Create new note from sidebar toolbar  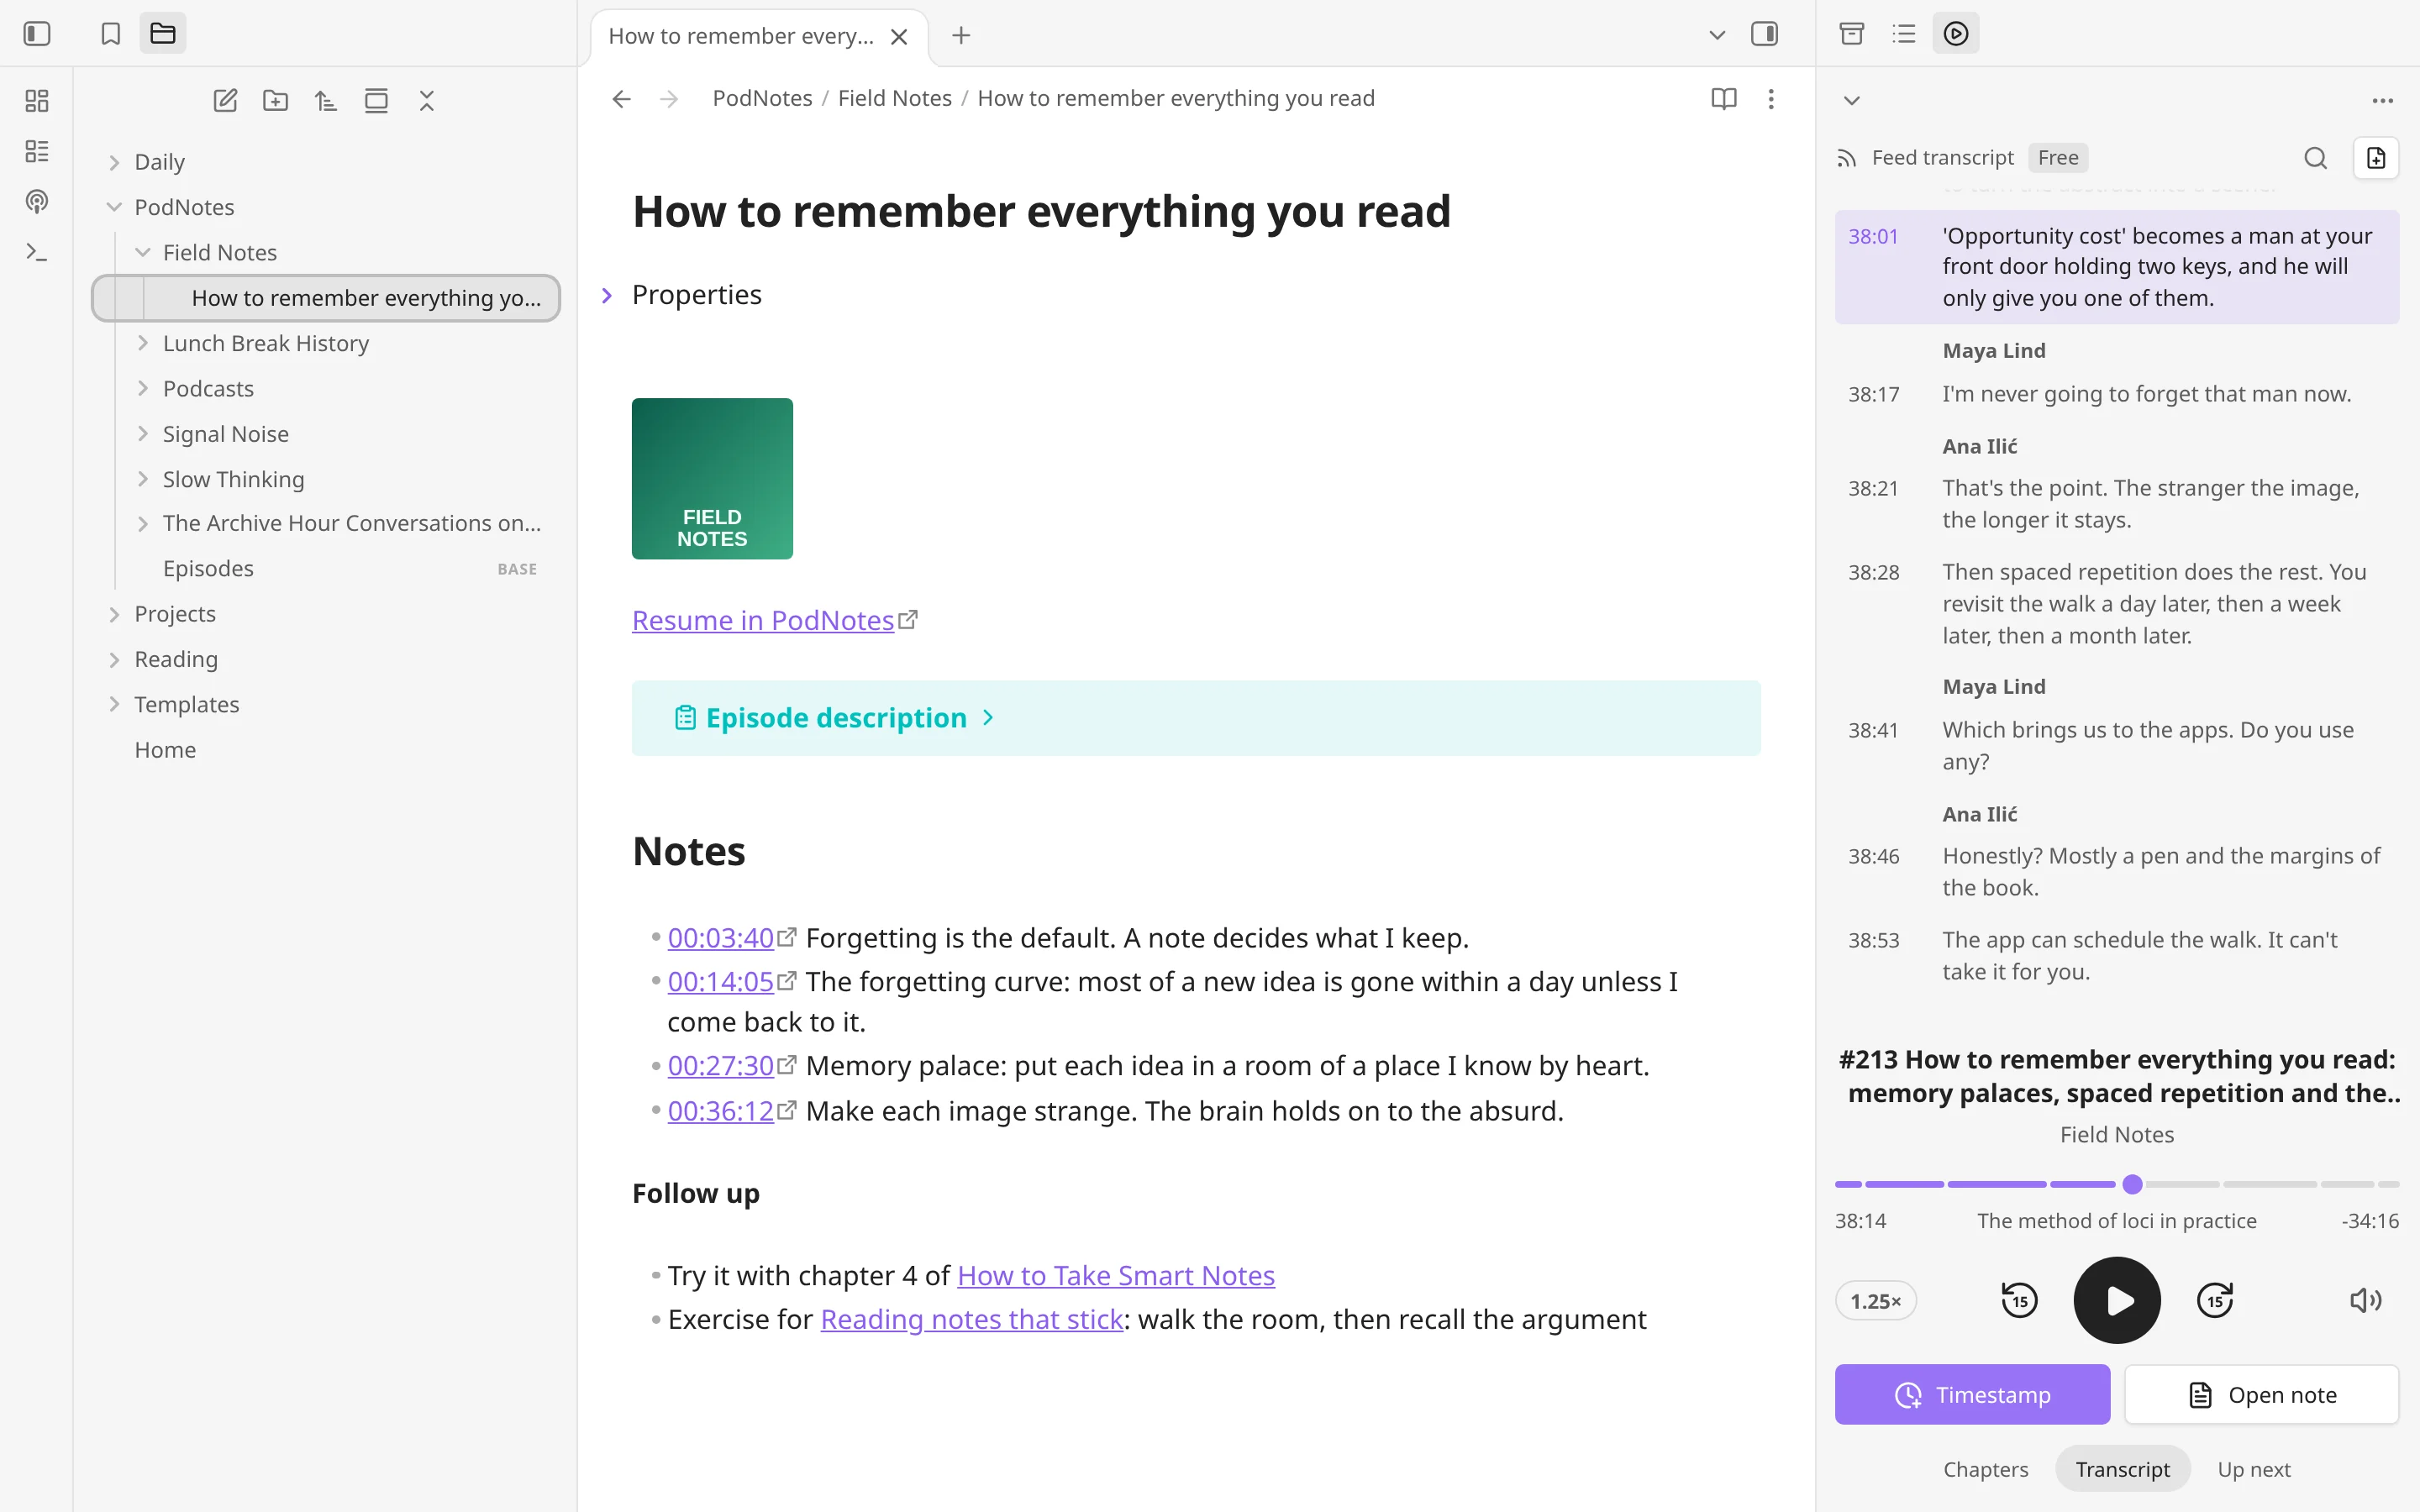click(225, 100)
